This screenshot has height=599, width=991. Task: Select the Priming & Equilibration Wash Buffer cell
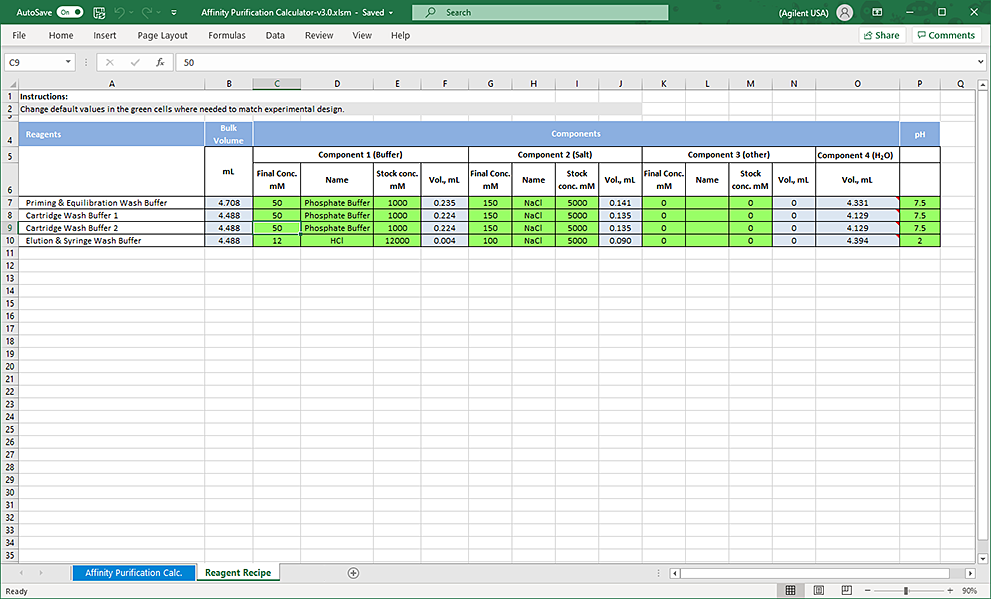tap(111, 203)
